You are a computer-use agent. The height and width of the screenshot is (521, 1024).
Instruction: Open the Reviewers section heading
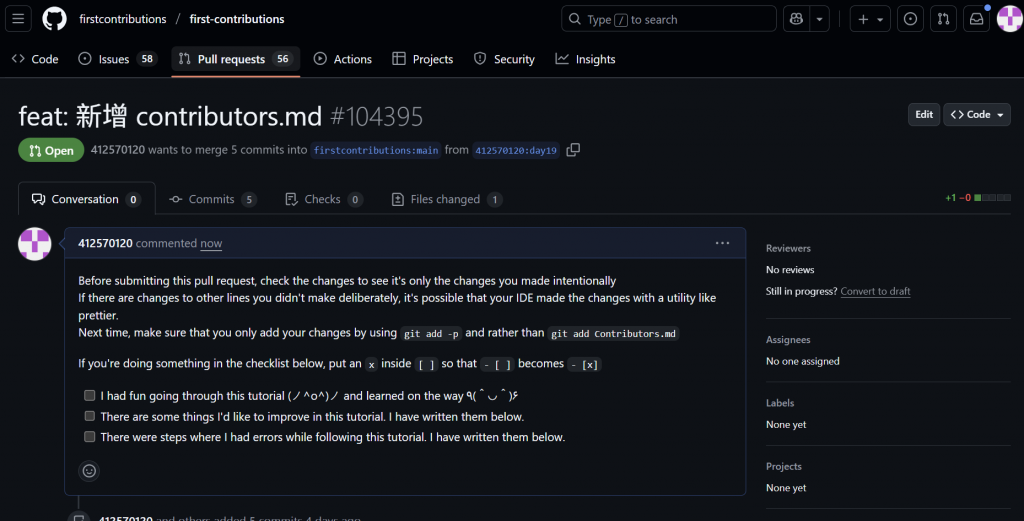pyautogui.click(x=788, y=248)
